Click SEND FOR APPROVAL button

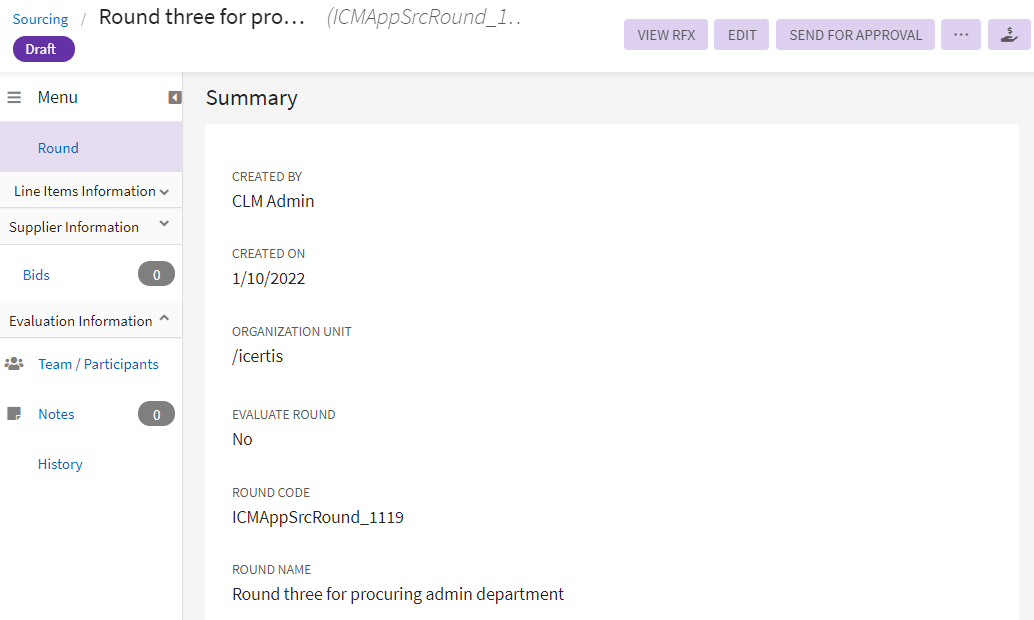click(855, 35)
